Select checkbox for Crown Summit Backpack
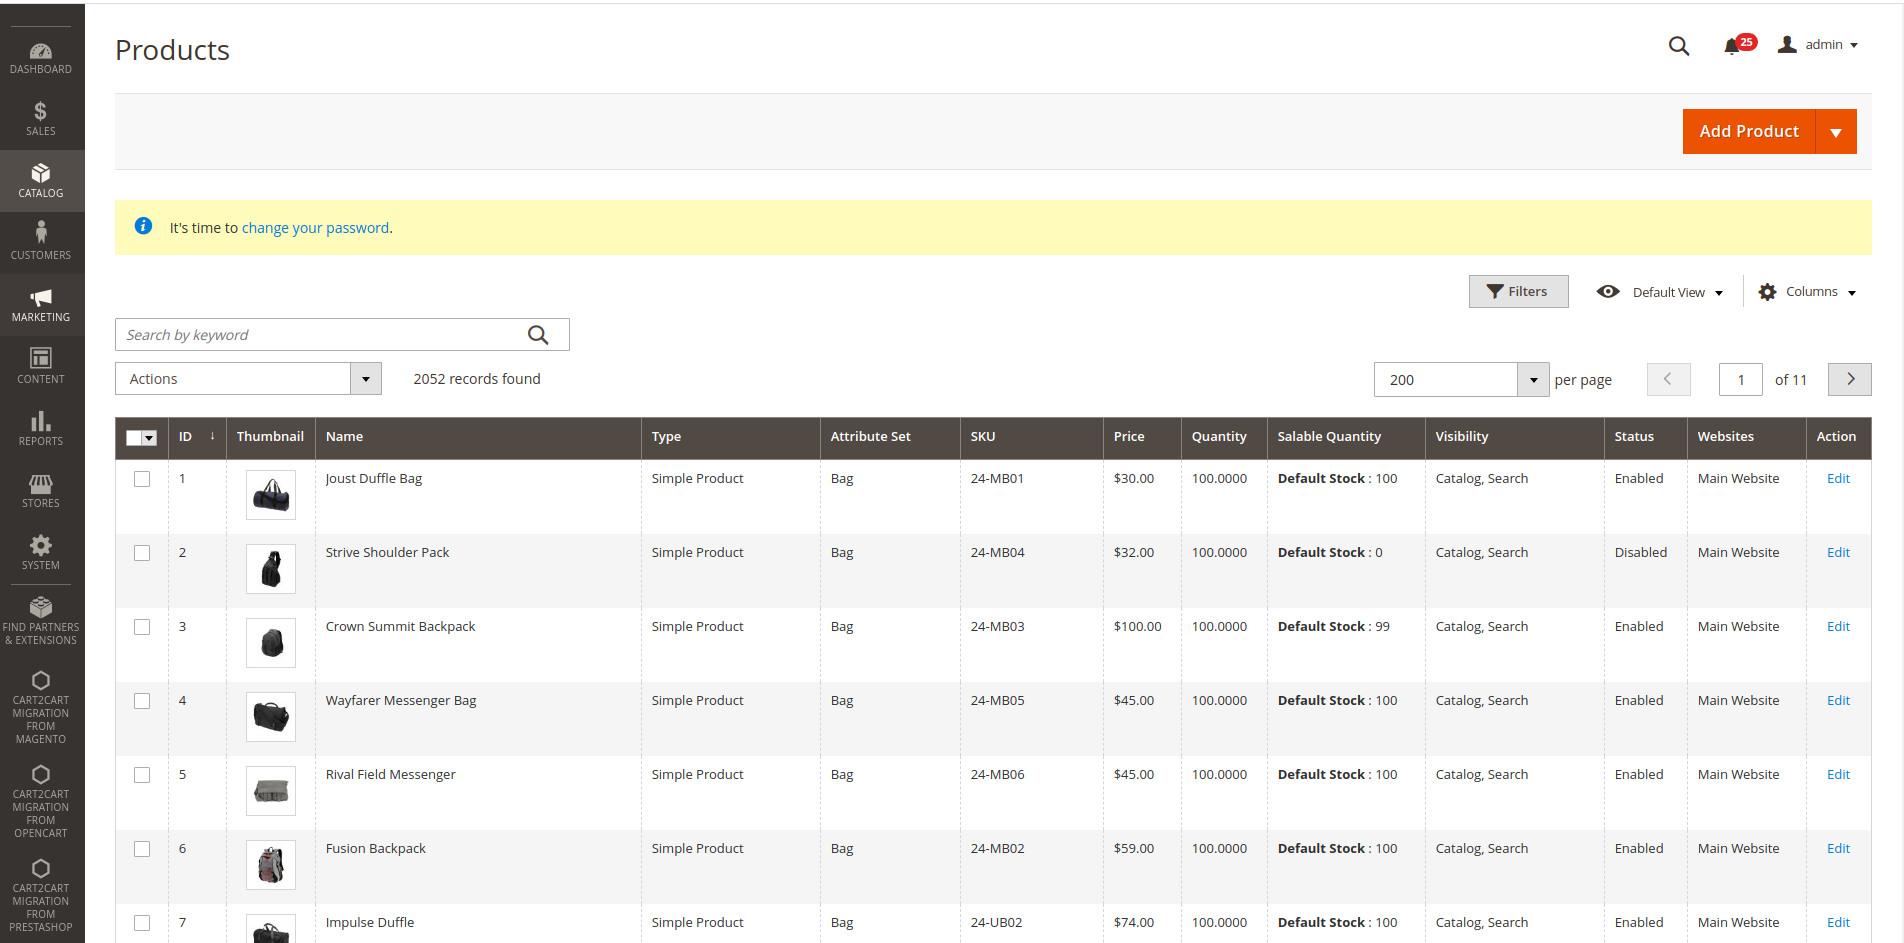The height and width of the screenshot is (943, 1904). (x=142, y=627)
